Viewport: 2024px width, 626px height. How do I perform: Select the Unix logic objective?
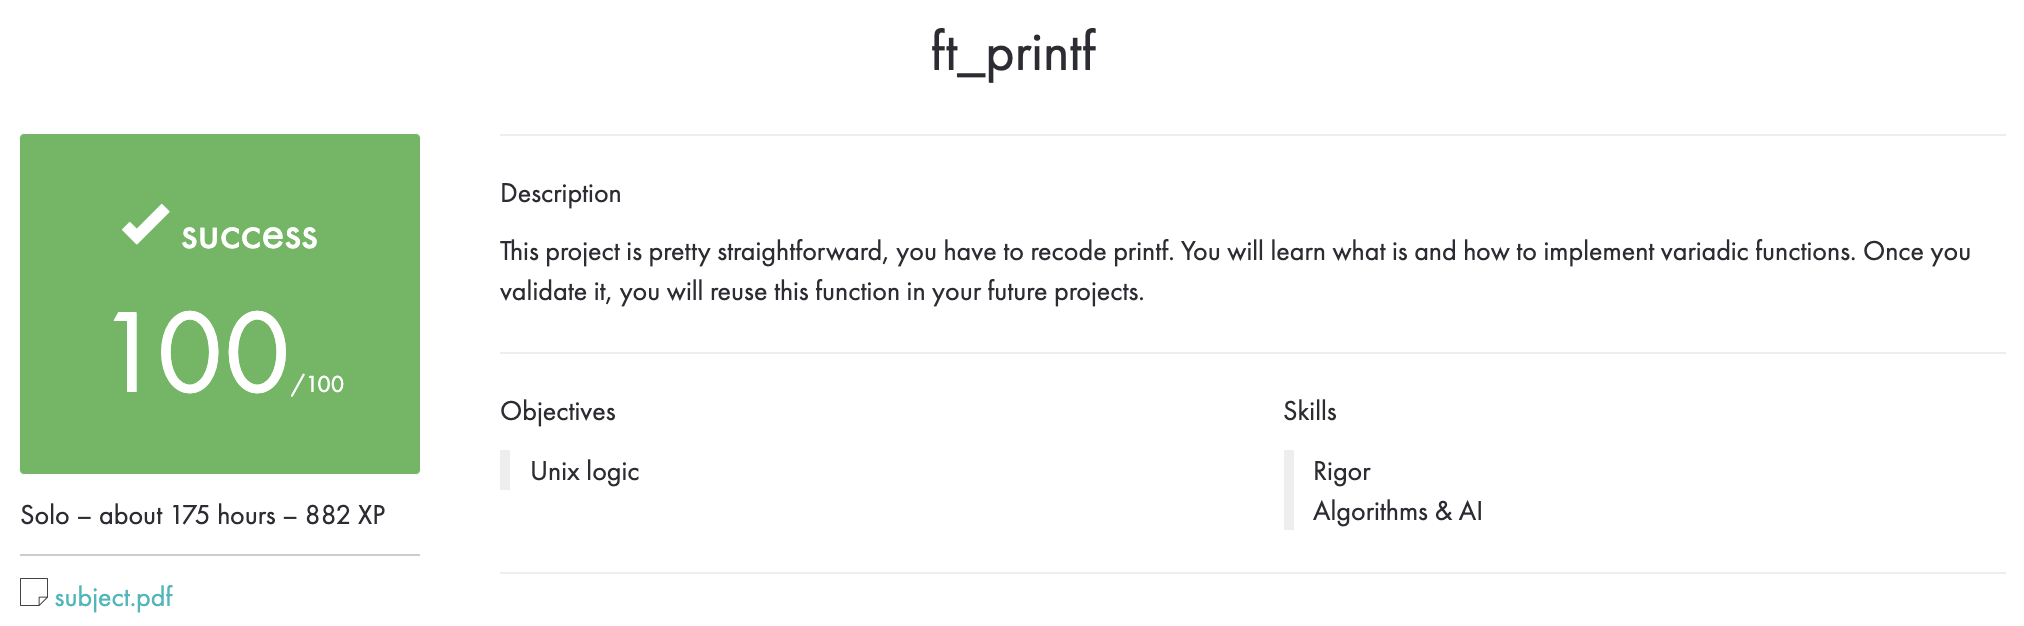[584, 471]
